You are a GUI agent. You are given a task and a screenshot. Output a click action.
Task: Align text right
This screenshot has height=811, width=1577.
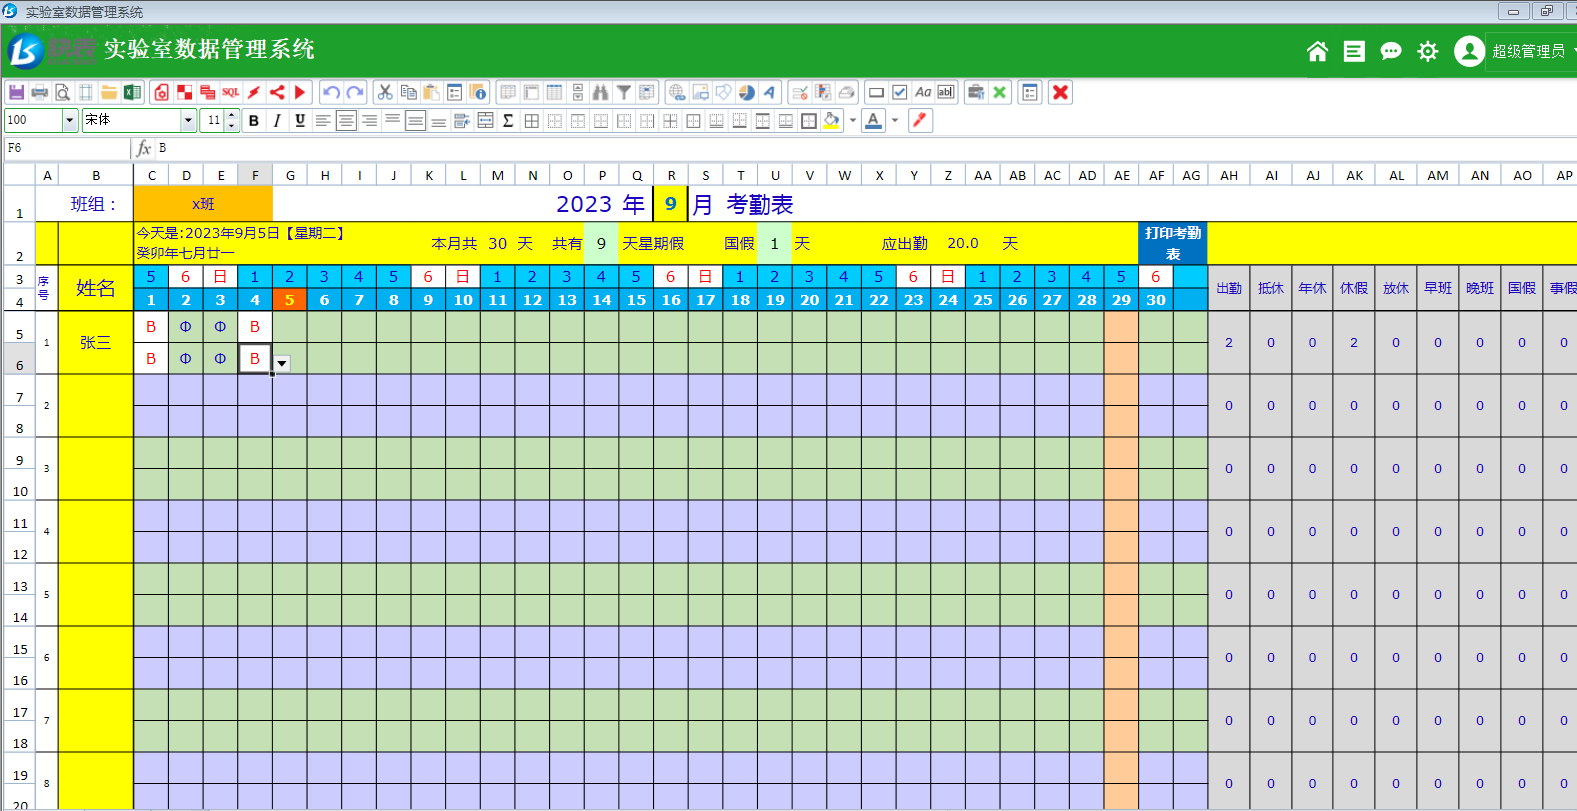point(369,121)
